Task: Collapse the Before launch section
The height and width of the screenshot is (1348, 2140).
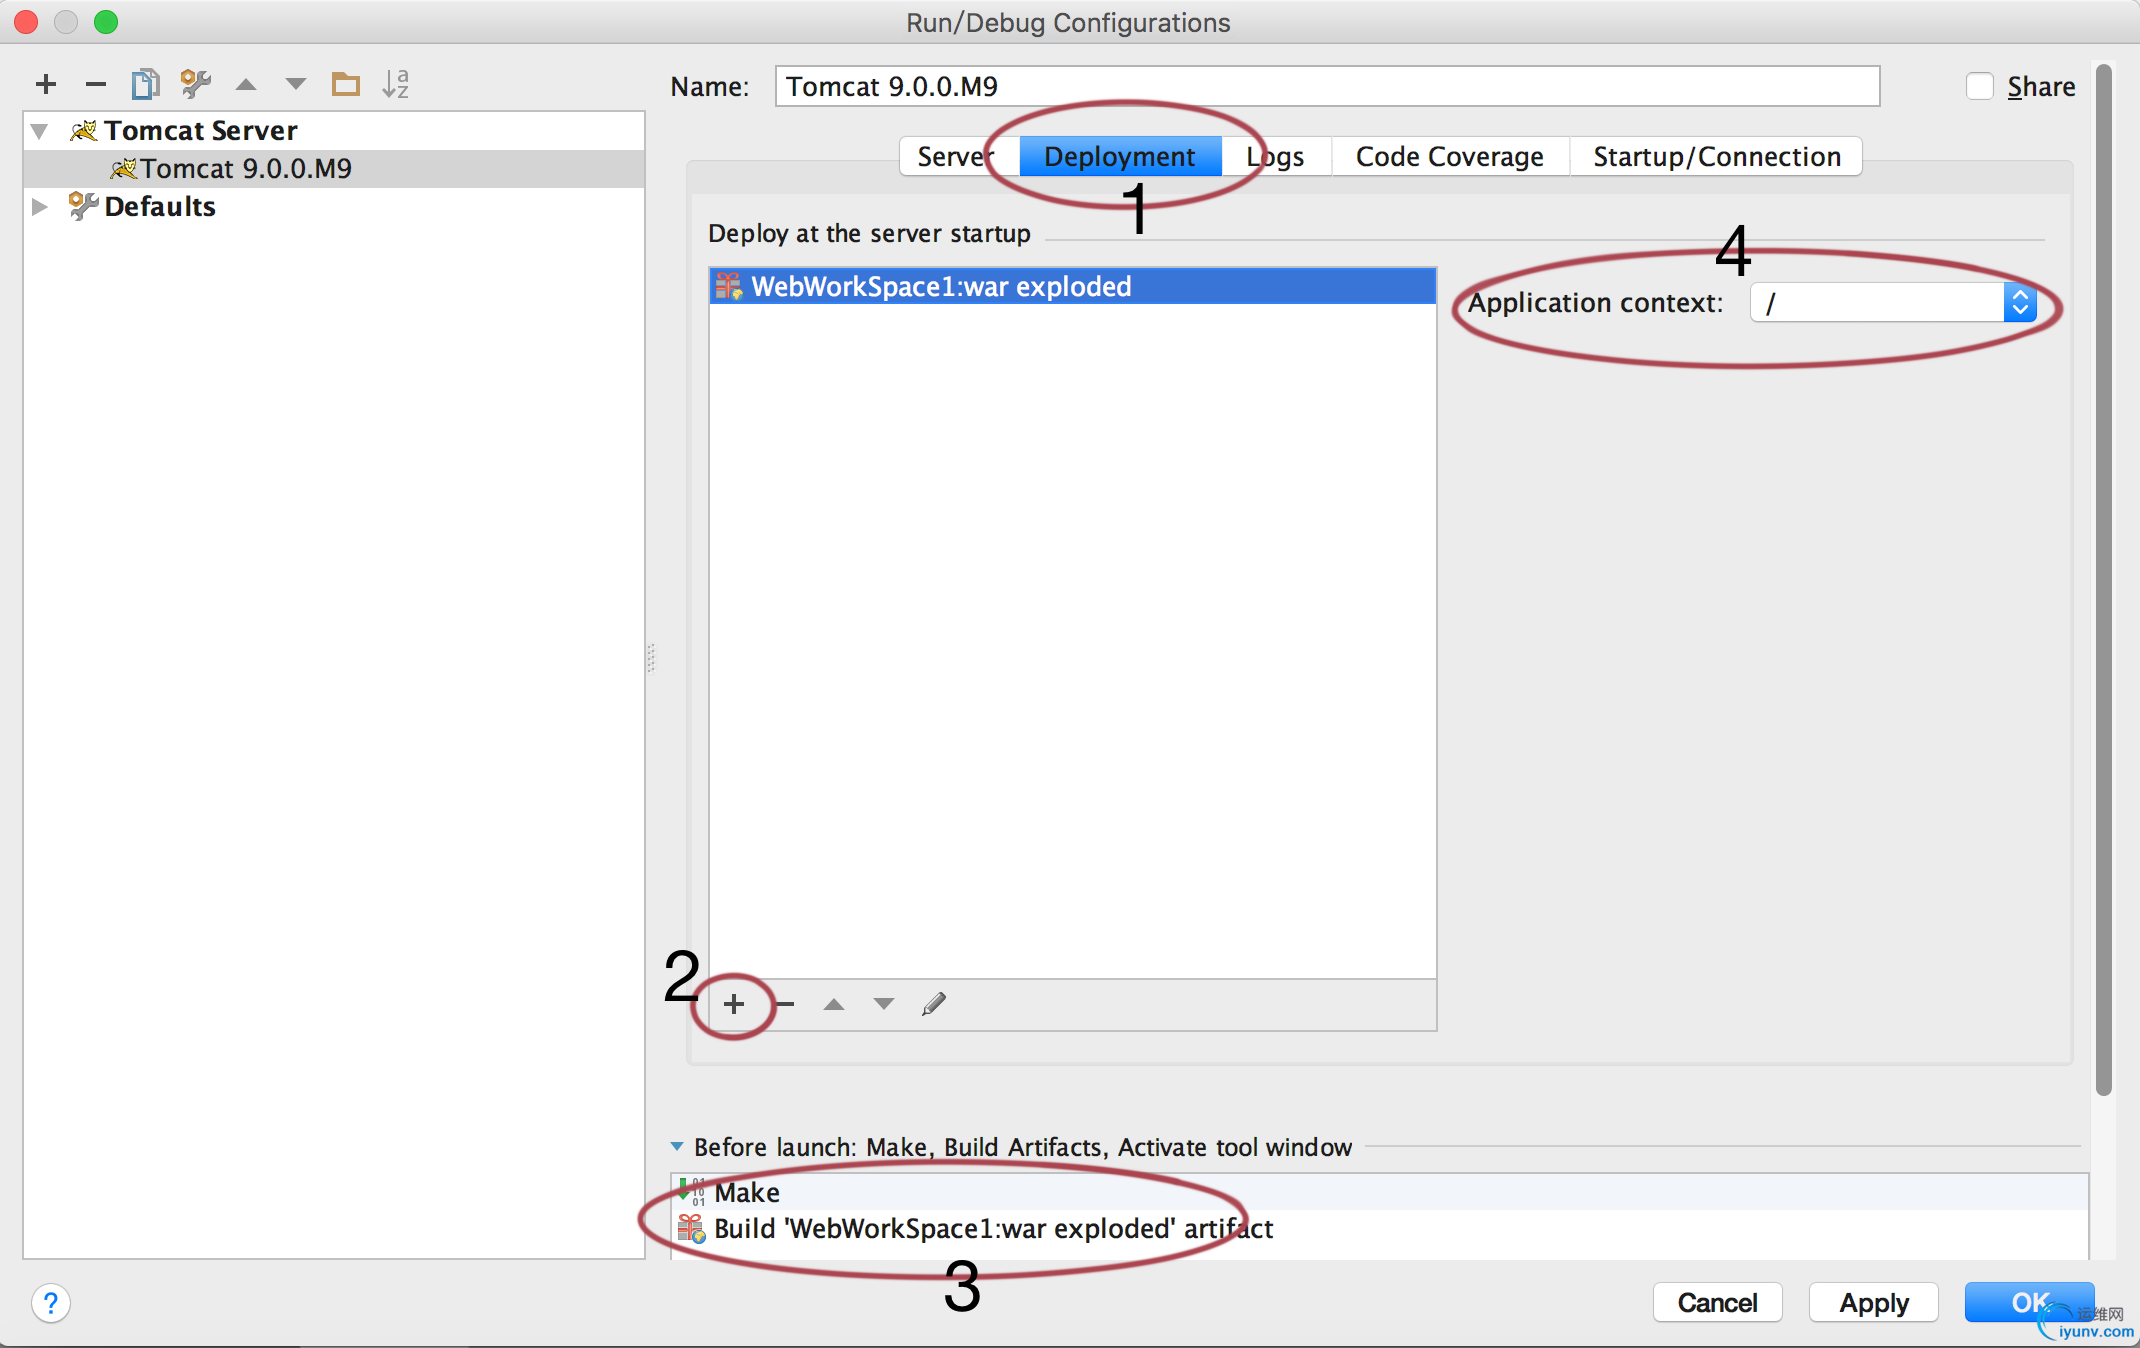Action: pyautogui.click(x=677, y=1147)
